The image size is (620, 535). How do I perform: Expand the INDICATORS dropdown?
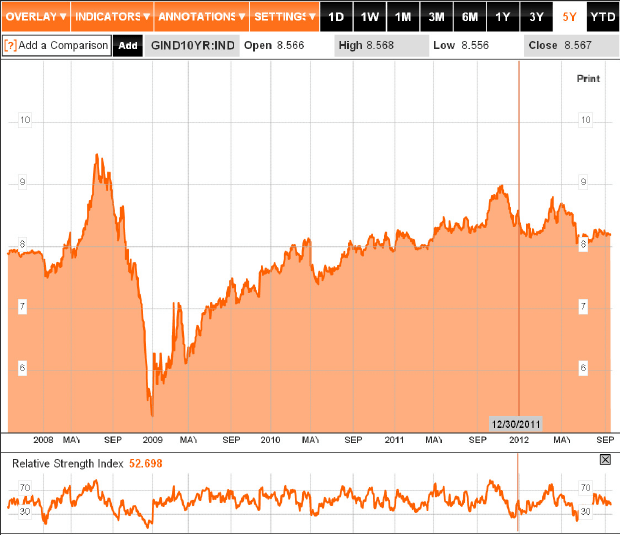pyautogui.click(x=113, y=17)
